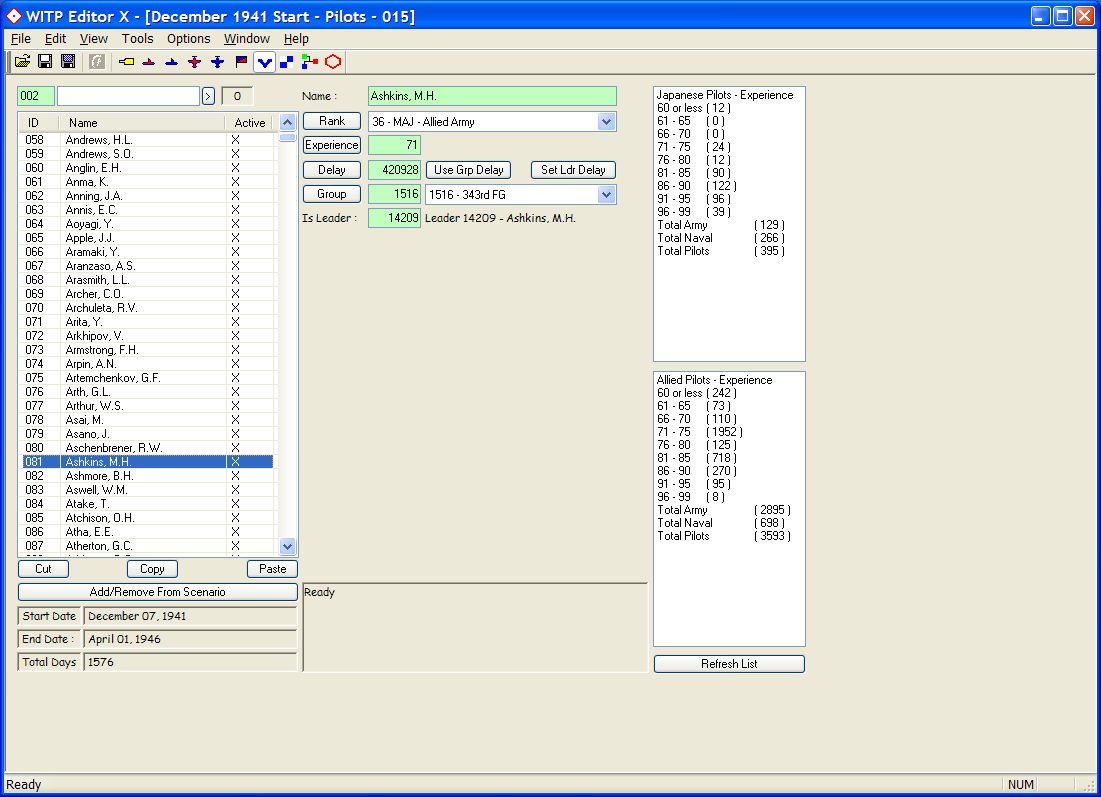Open the red-blue flag editor icon
Viewport: 1101px width, 797px height.
pos(241,62)
